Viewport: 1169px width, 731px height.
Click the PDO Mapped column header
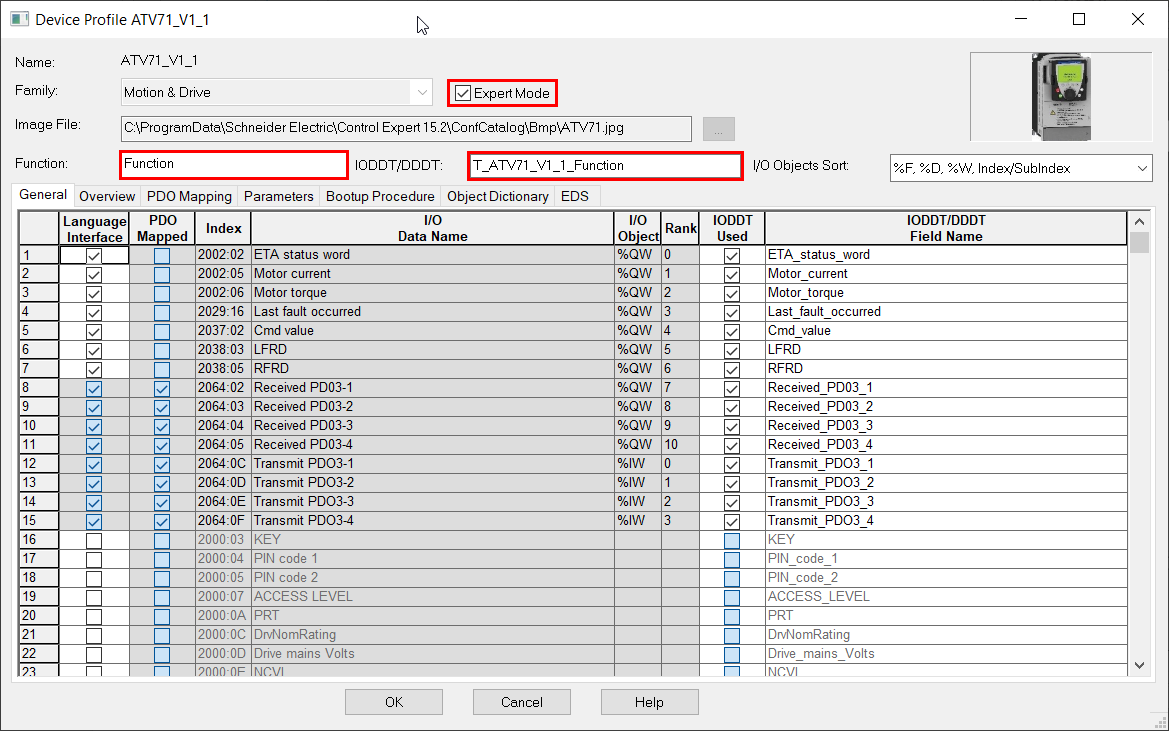163,229
